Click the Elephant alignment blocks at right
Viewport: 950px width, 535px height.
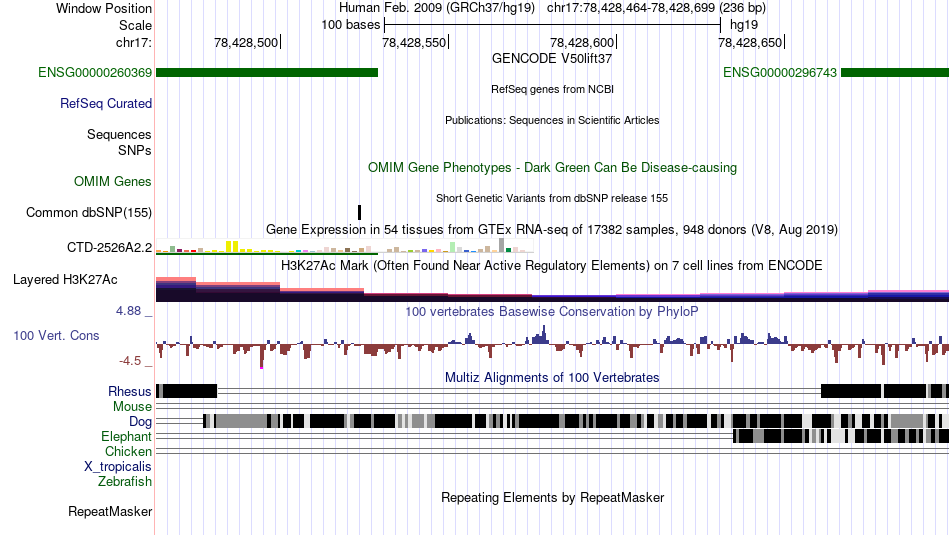(x=841, y=436)
